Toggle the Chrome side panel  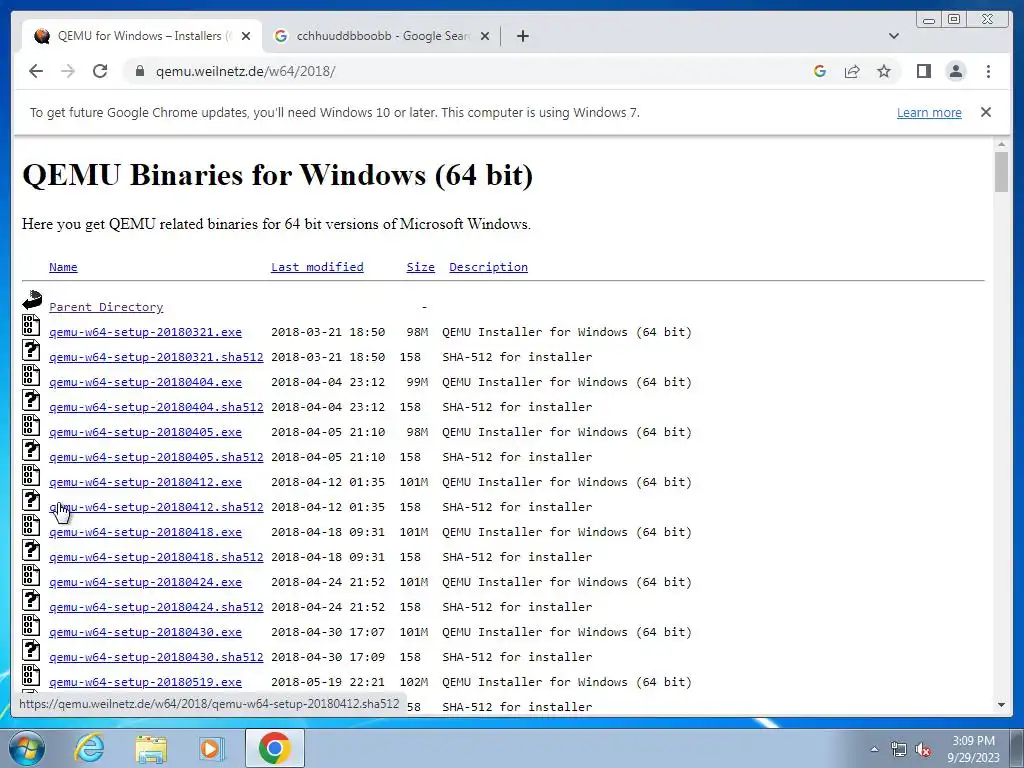point(923,71)
